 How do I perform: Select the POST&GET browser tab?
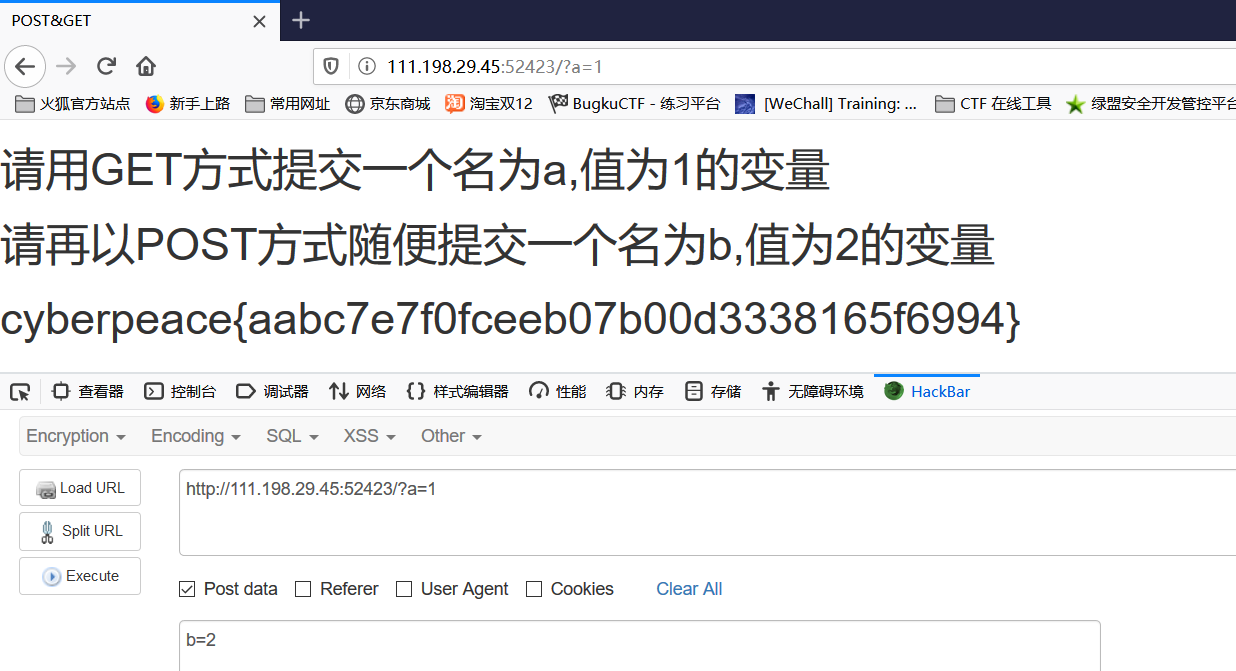(138, 20)
